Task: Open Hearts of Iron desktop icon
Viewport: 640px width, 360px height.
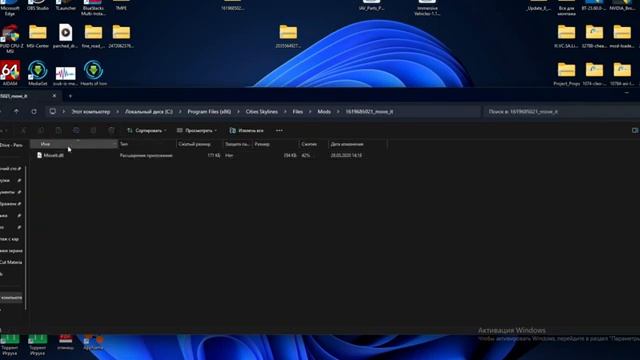Action: 93,73
